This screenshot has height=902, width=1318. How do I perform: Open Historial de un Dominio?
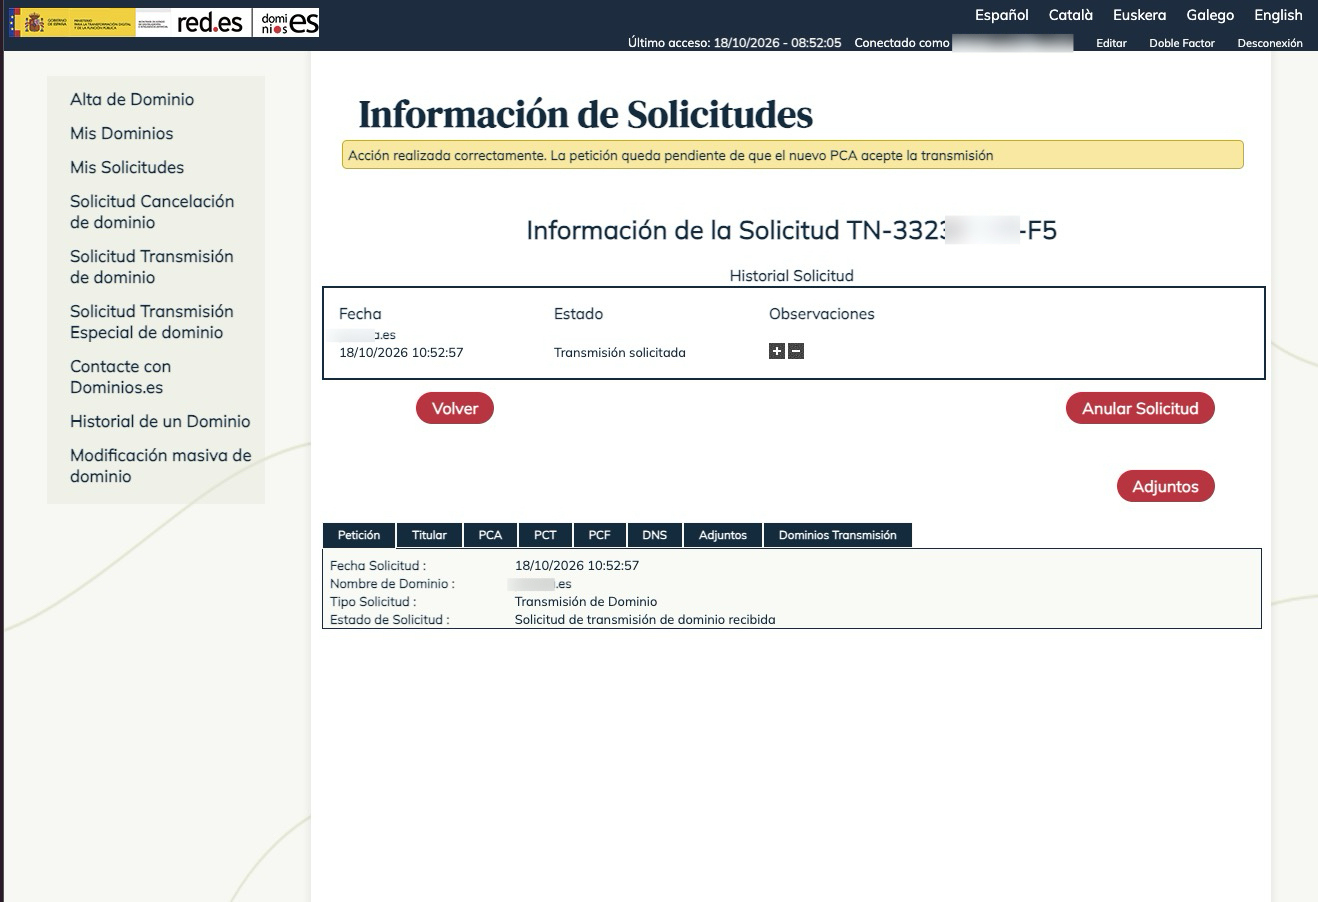coord(160,421)
